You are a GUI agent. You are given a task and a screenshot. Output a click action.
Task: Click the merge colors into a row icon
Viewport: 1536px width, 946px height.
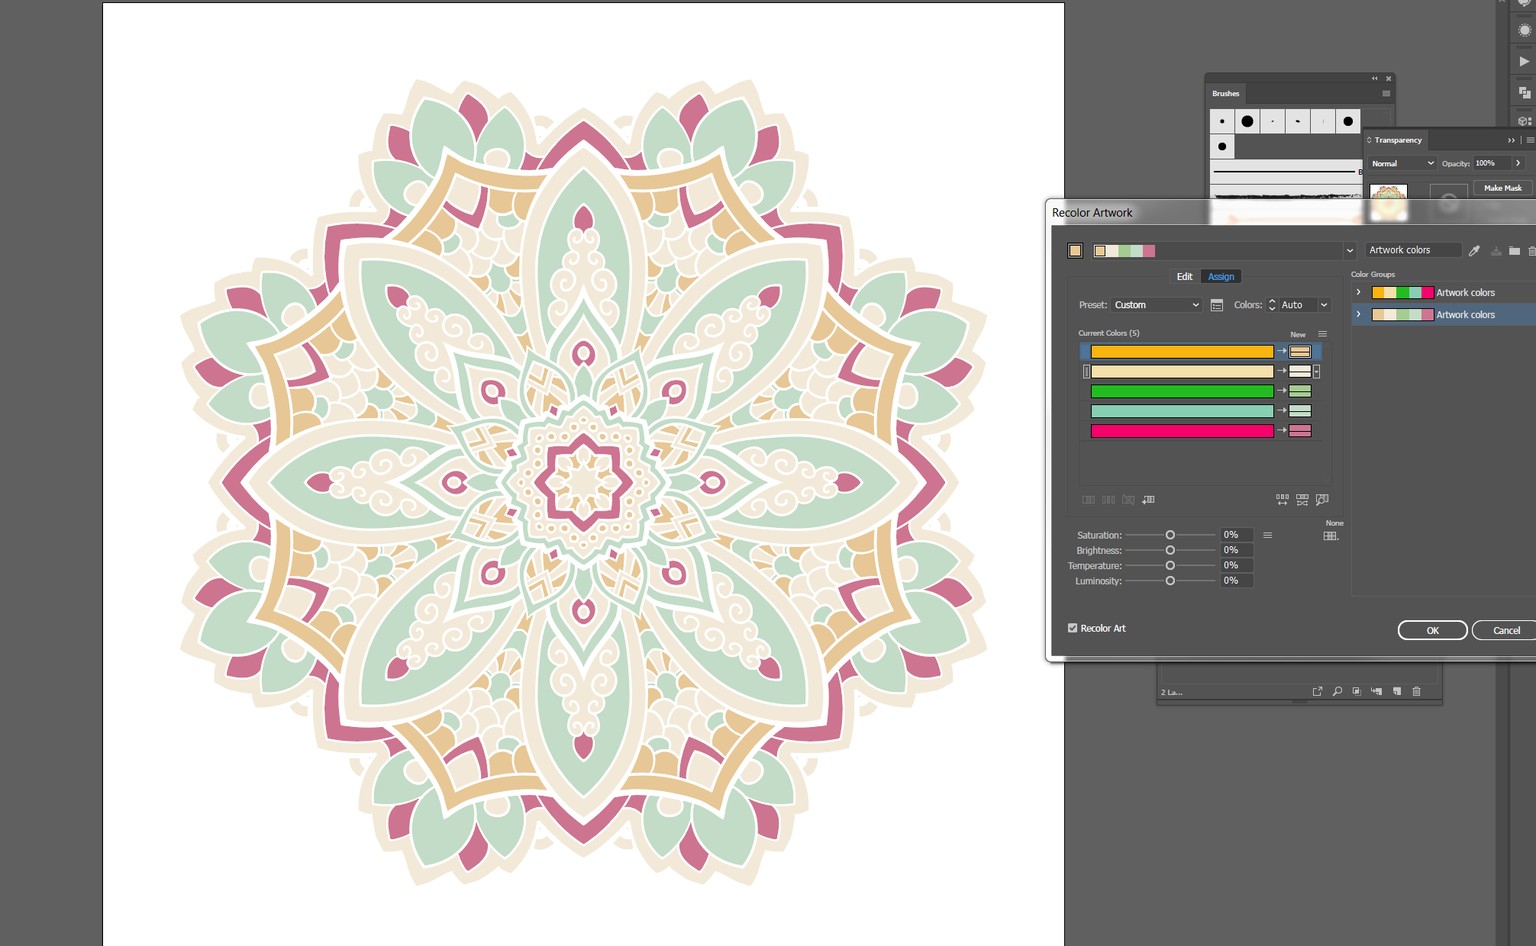(x=1089, y=500)
